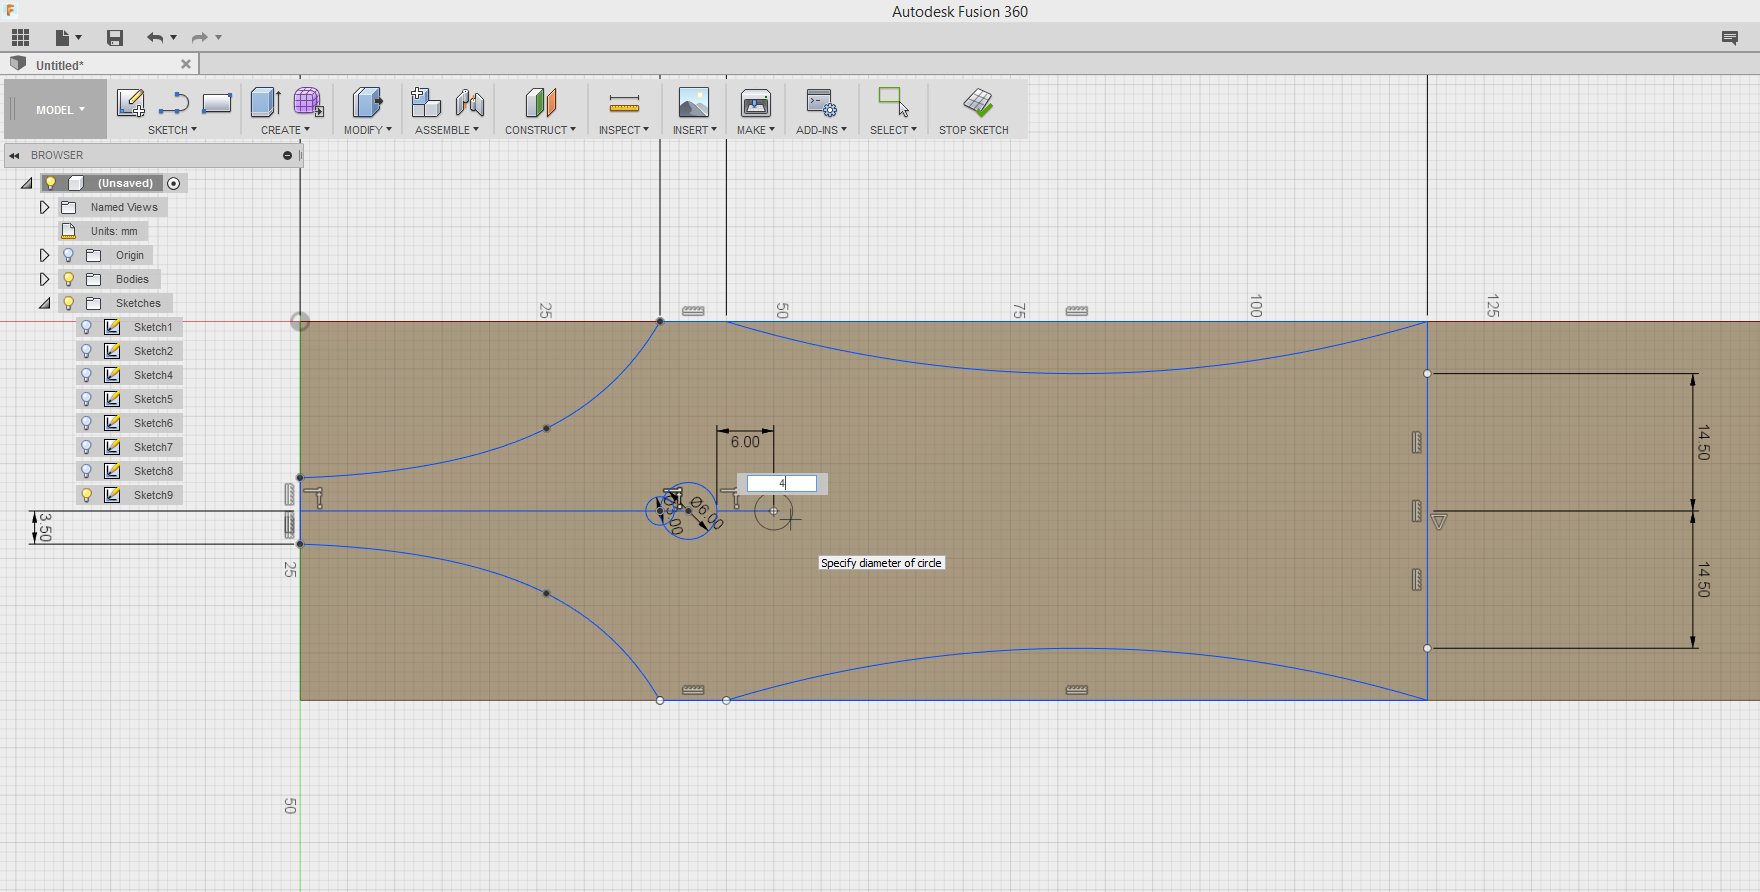This screenshot has height=892, width=1760.
Task: Expand the Bodies tree node
Action: pyautogui.click(x=44, y=279)
